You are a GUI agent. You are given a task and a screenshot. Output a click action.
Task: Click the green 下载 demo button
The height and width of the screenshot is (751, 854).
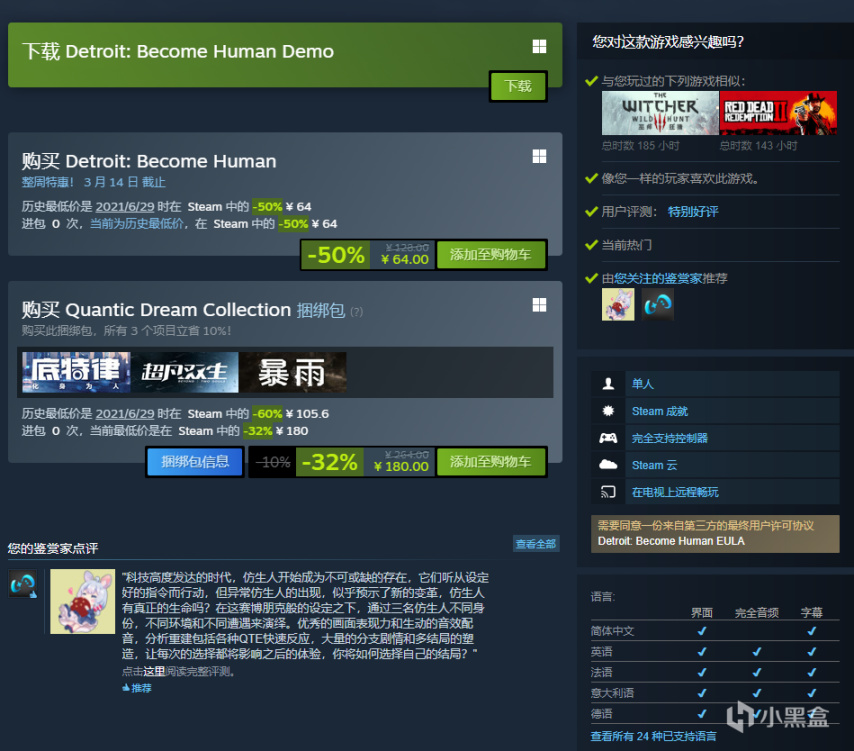click(x=518, y=86)
